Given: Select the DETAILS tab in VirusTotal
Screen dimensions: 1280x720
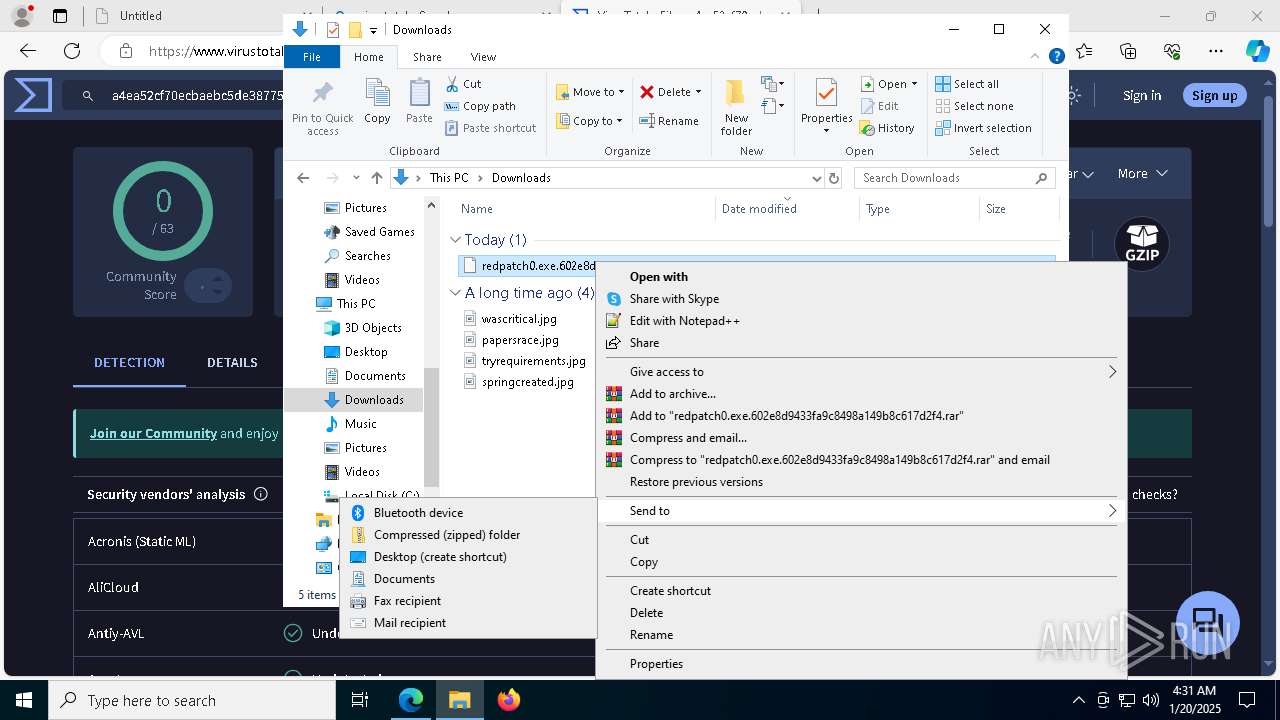Looking at the screenshot, I should pyautogui.click(x=232, y=362).
